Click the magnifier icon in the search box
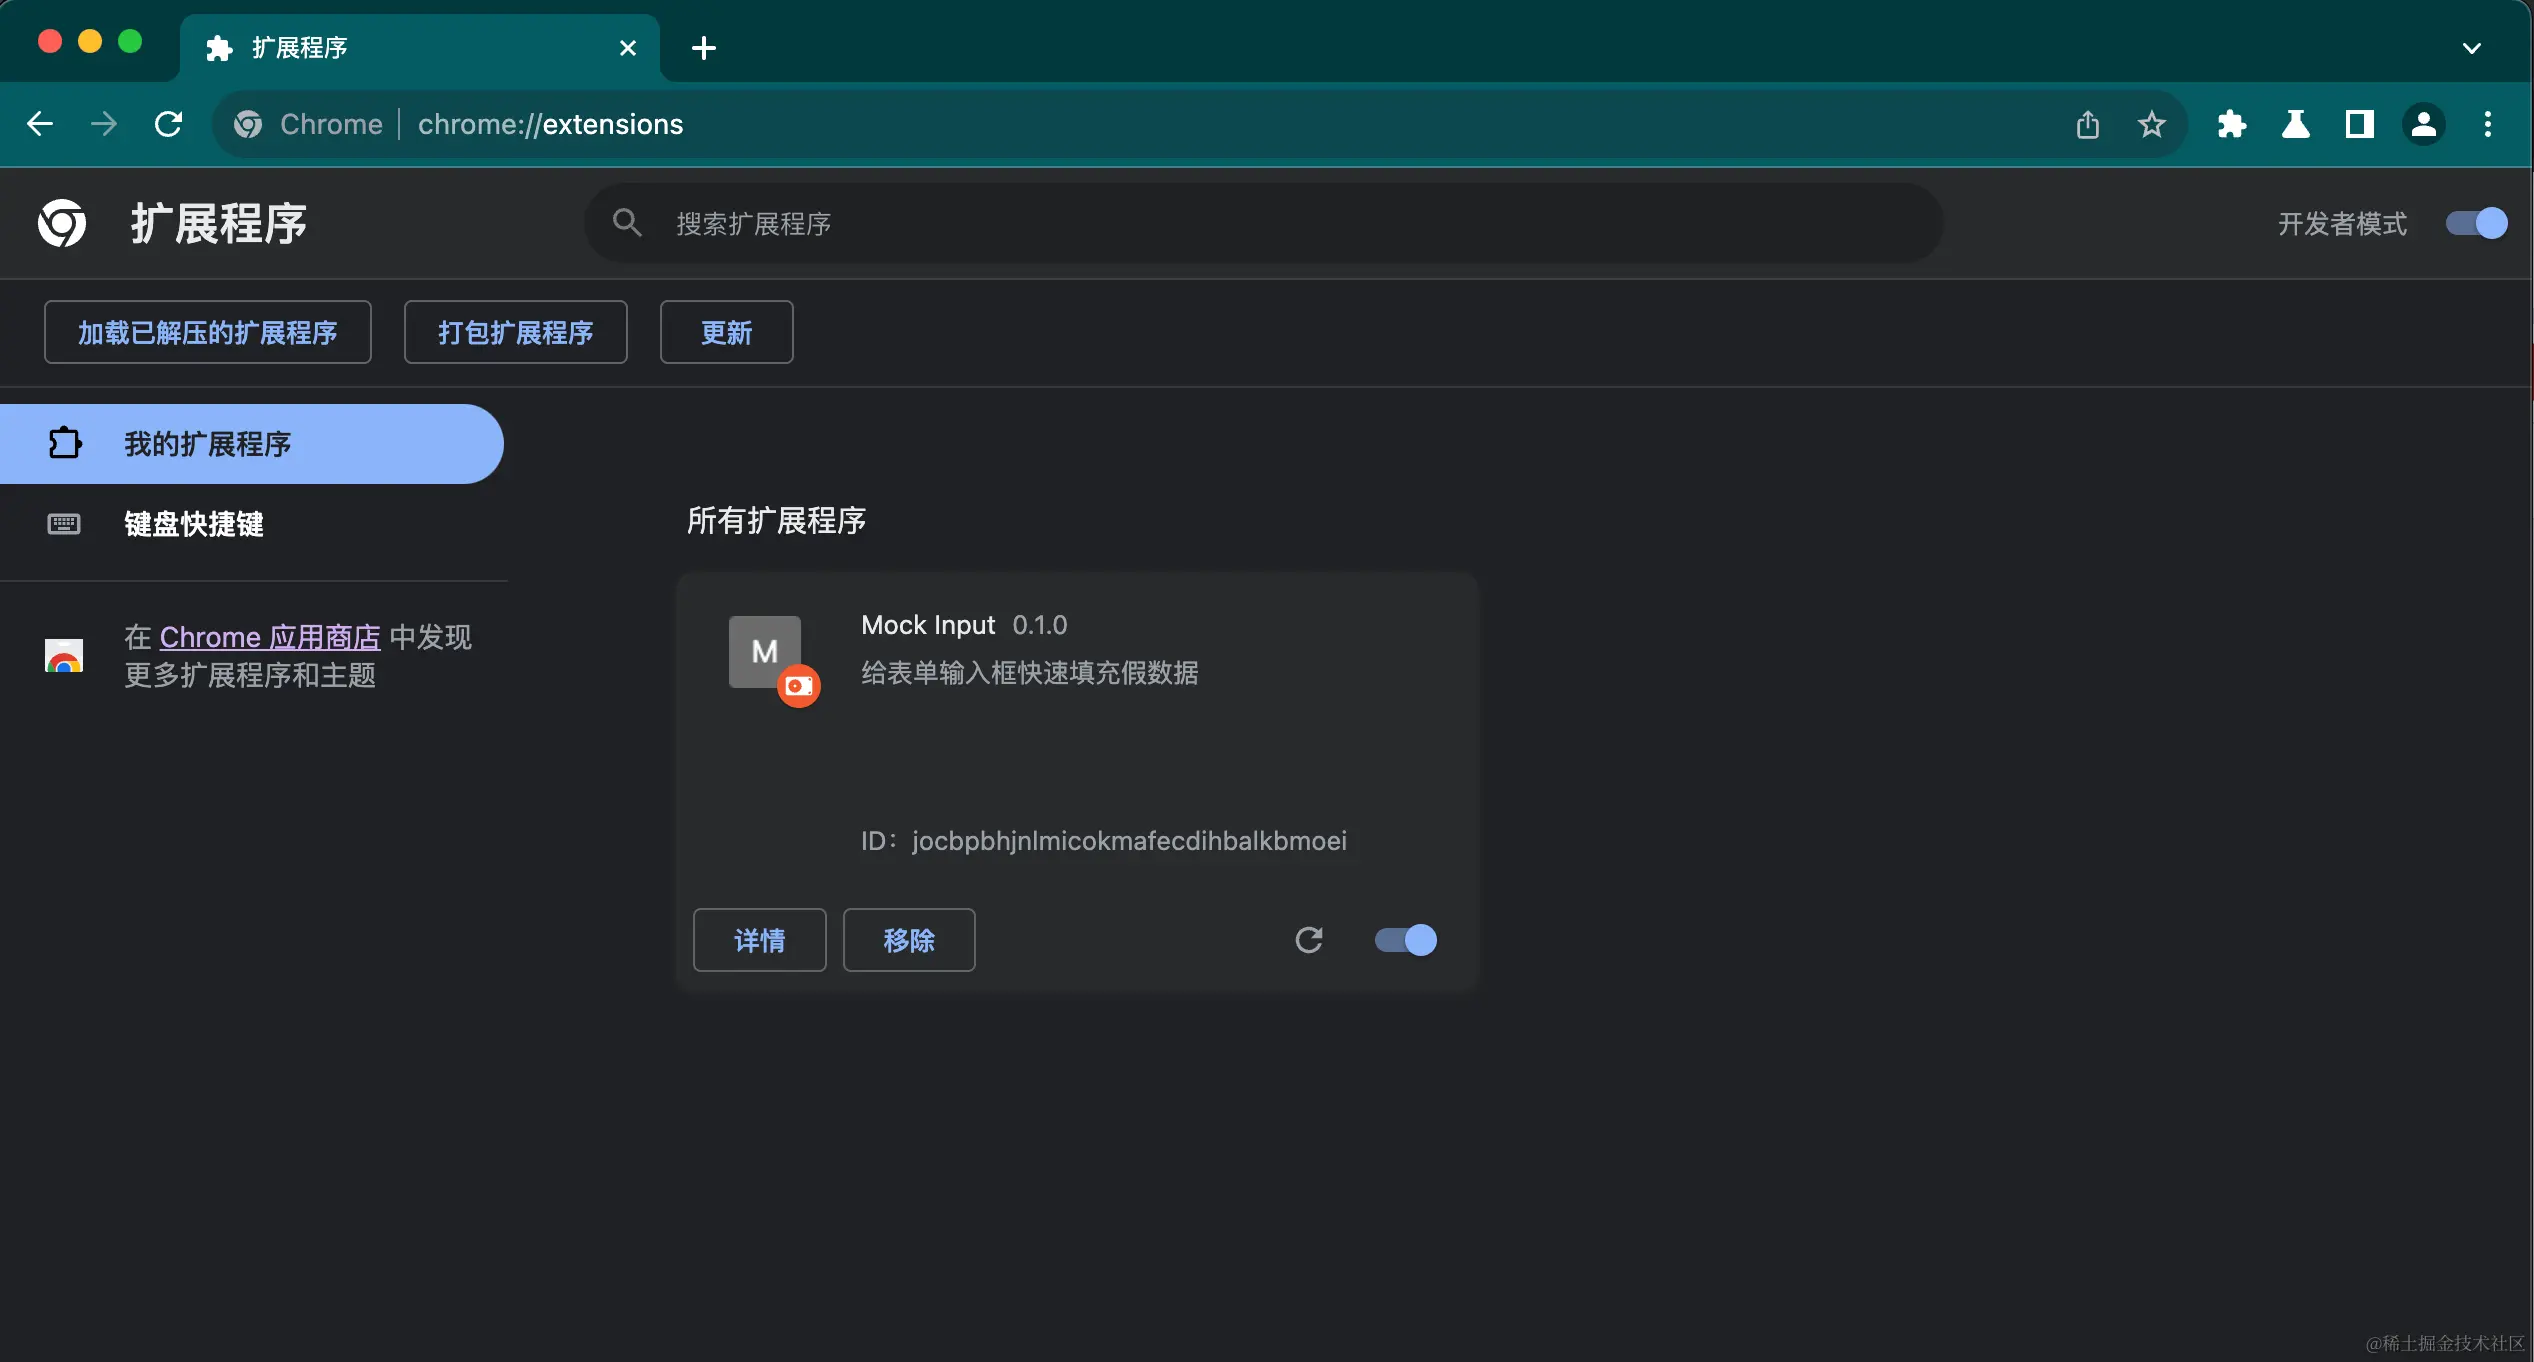This screenshot has height=1362, width=2534. [626, 222]
